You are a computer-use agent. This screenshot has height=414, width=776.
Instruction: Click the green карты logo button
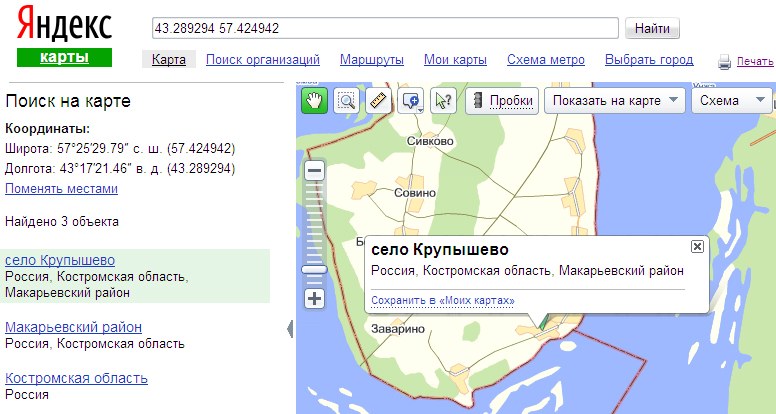64,57
